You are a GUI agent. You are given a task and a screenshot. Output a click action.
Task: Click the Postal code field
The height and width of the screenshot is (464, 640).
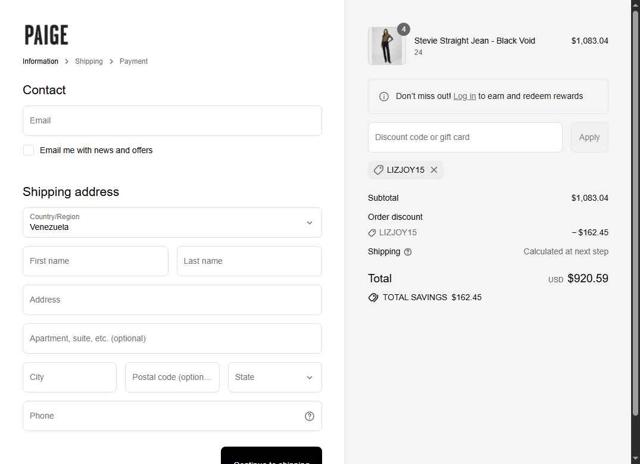pos(172,377)
